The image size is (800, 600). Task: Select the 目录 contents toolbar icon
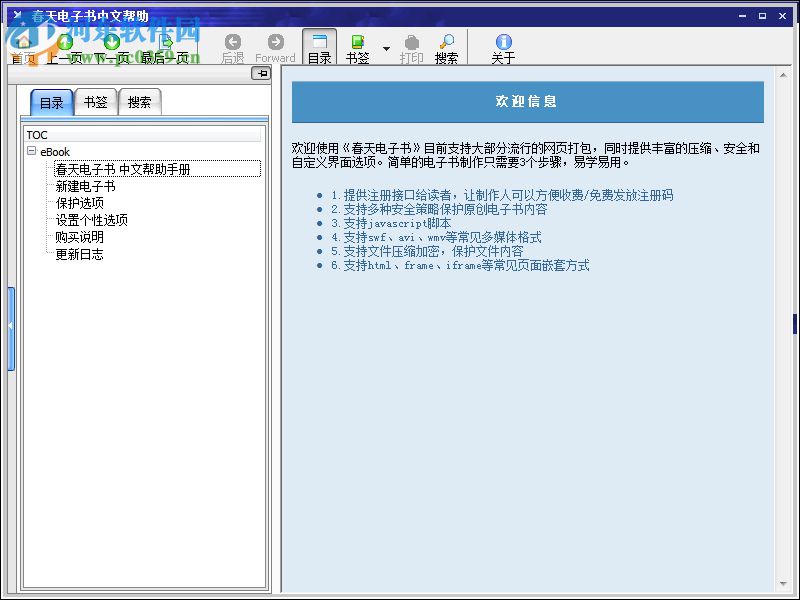[318, 44]
